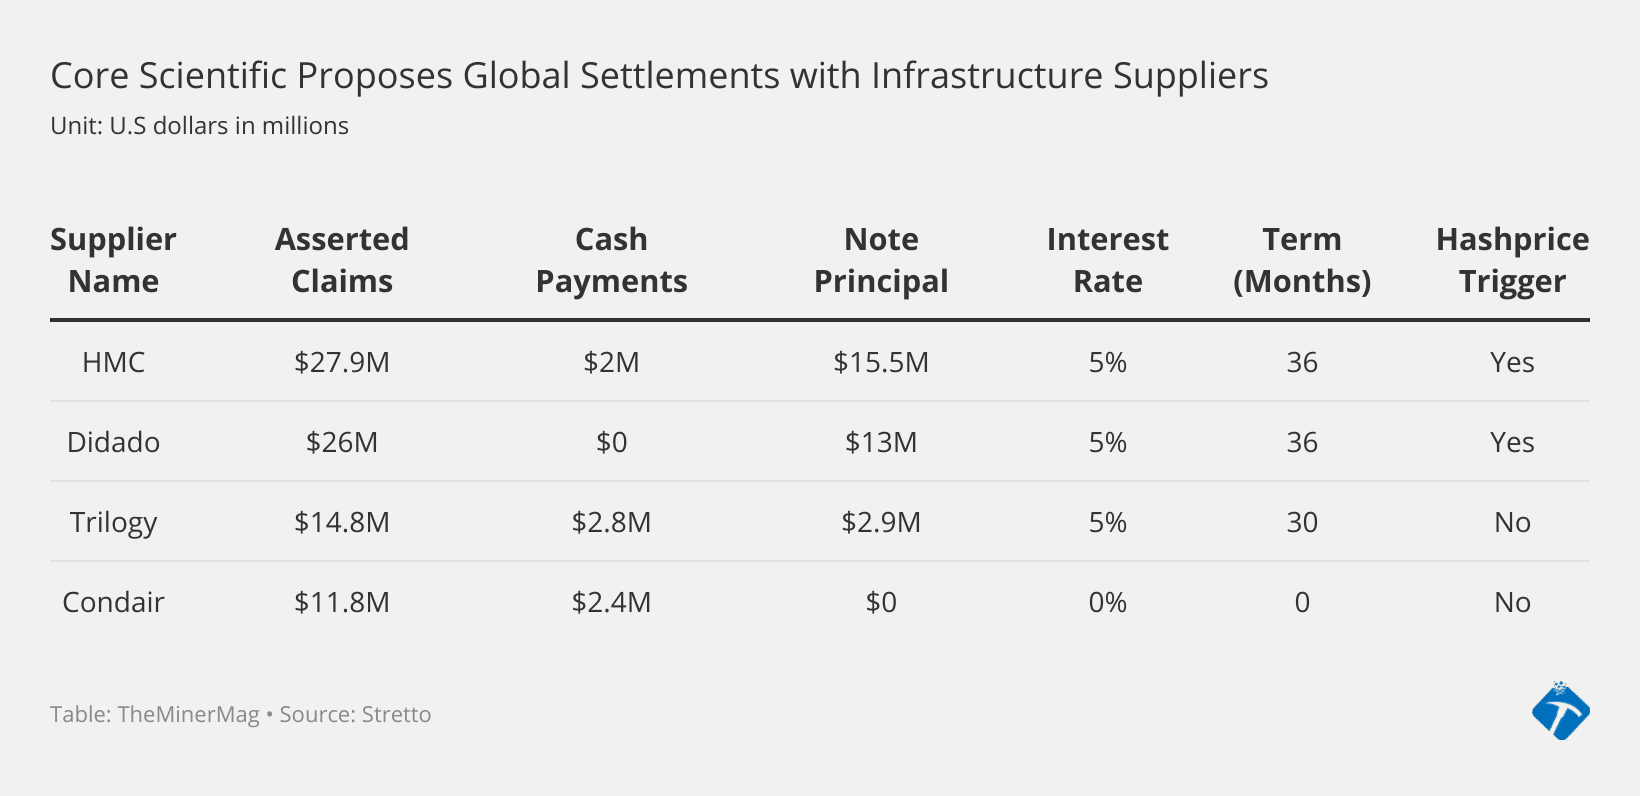This screenshot has width=1640, height=796.
Task: Click the Supplier Name column header
Action: [113, 260]
